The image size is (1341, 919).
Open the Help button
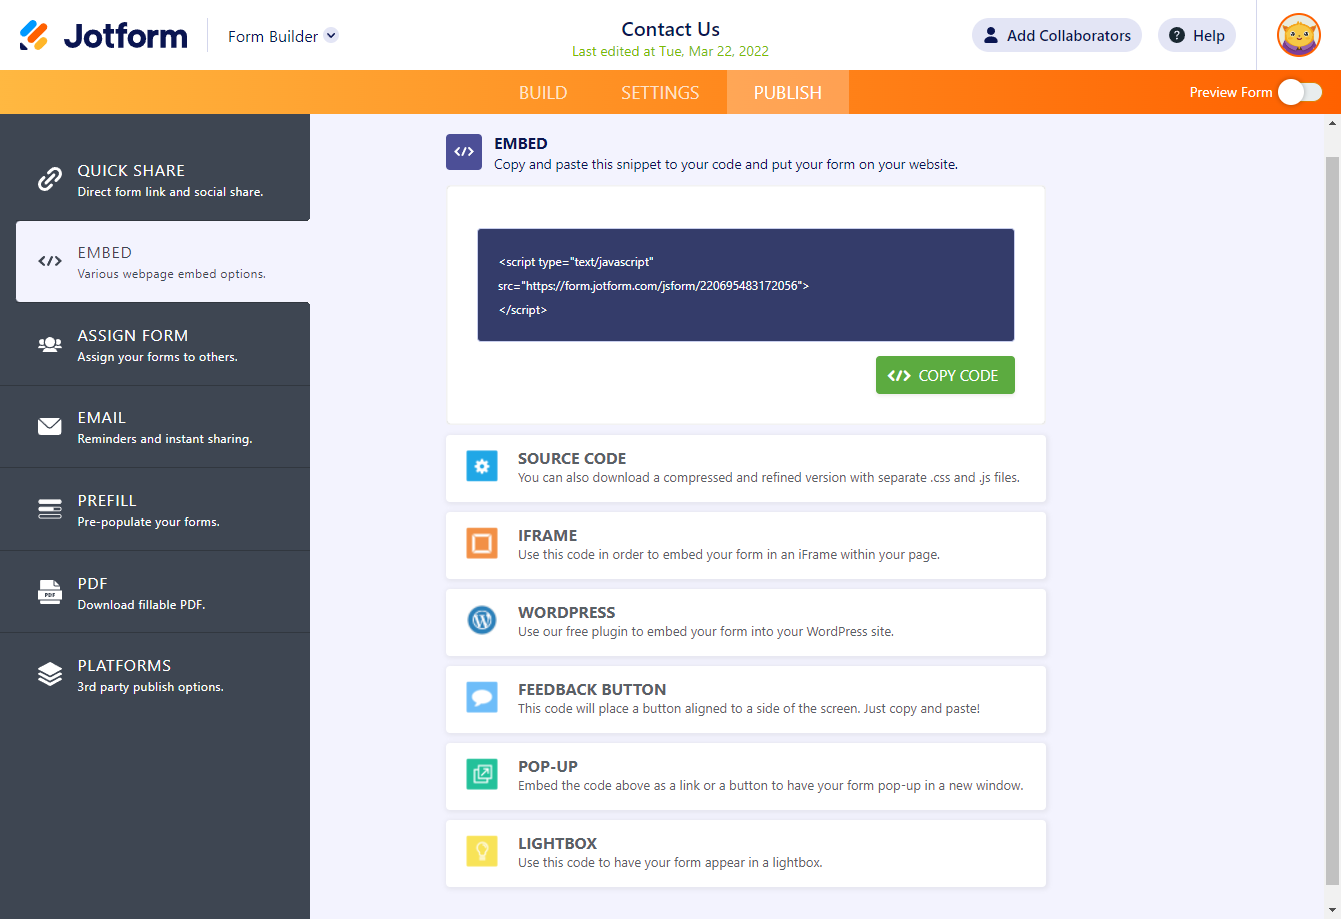coord(1197,35)
